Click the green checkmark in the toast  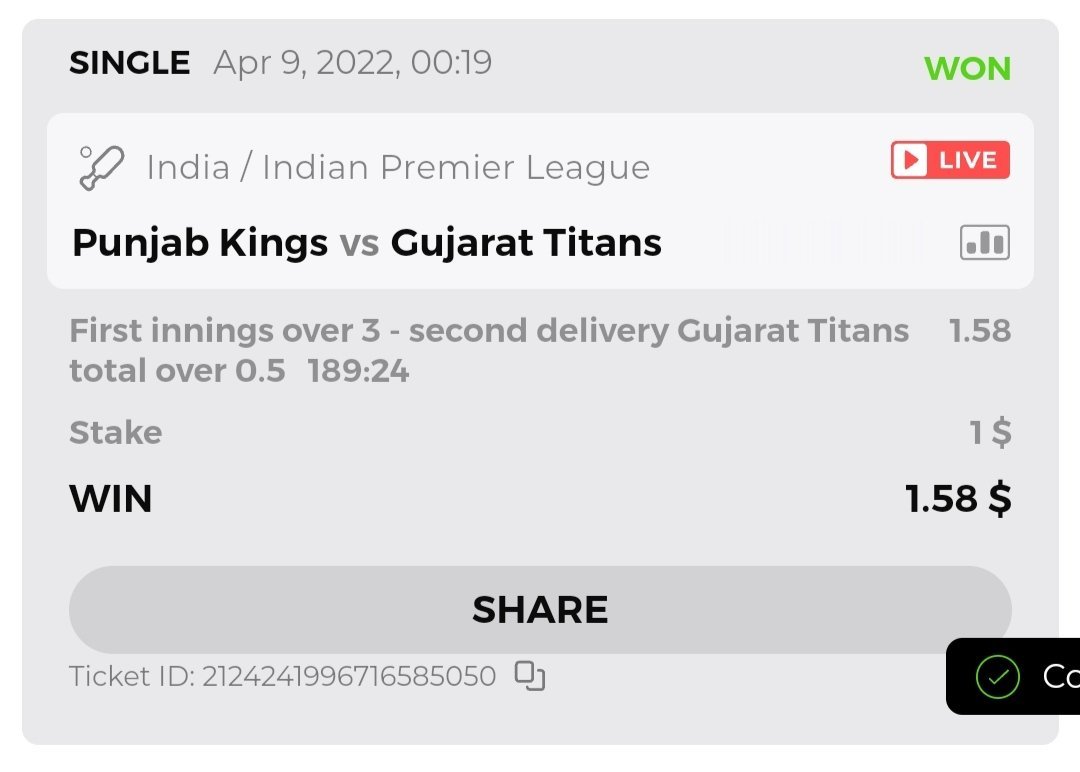[x=997, y=677]
